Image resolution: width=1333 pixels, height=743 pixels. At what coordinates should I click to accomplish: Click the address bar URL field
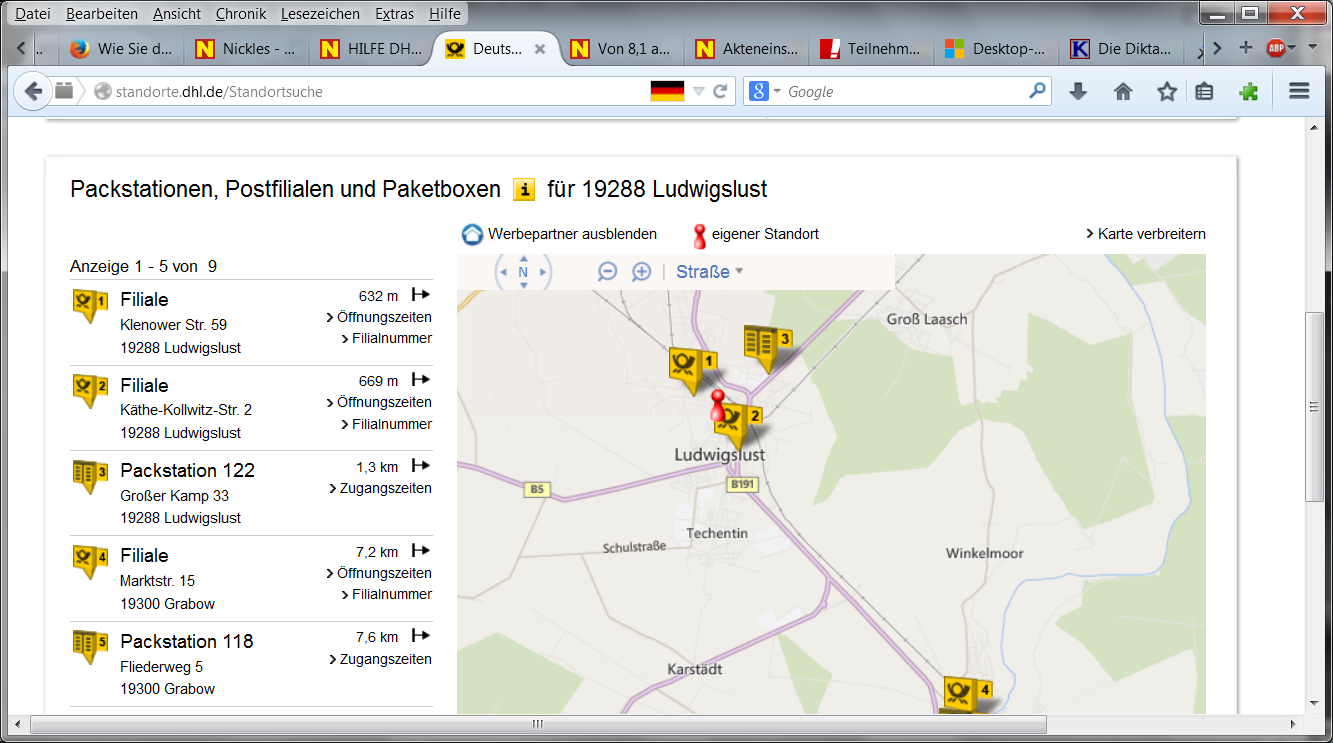[x=380, y=91]
